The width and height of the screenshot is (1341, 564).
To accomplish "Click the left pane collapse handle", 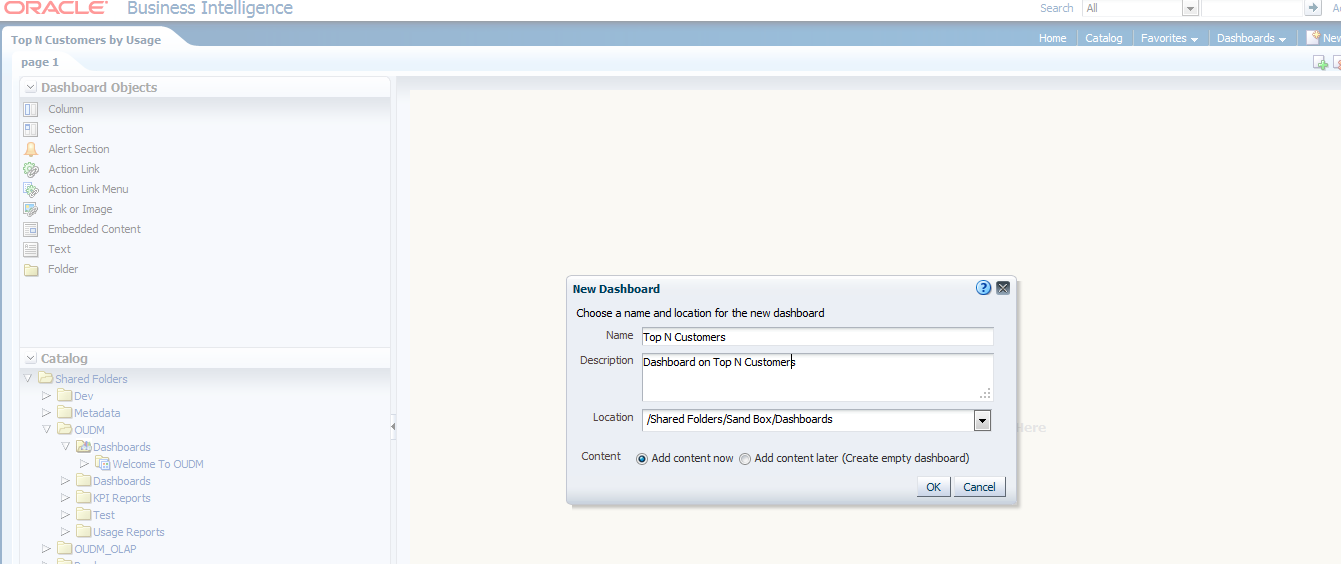I will click(393, 427).
